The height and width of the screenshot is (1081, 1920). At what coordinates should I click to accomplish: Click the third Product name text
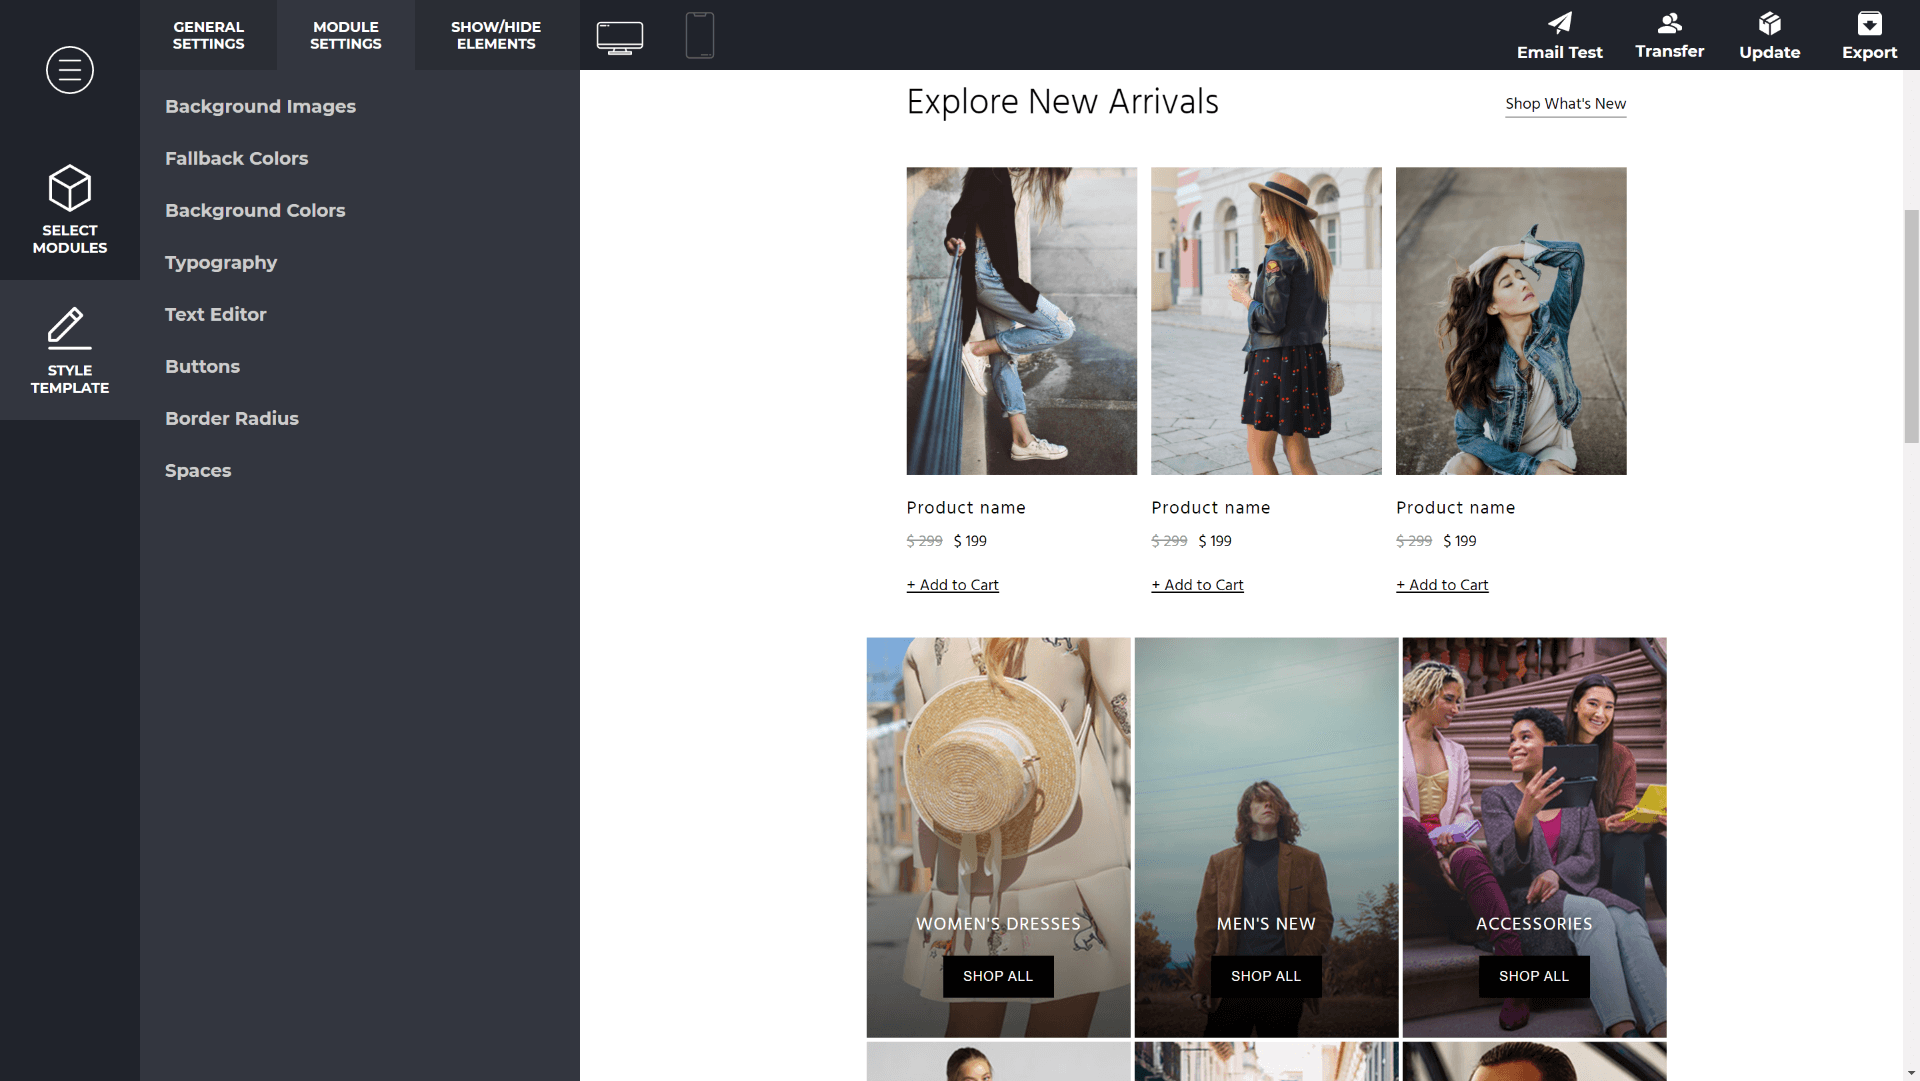pos(1456,508)
